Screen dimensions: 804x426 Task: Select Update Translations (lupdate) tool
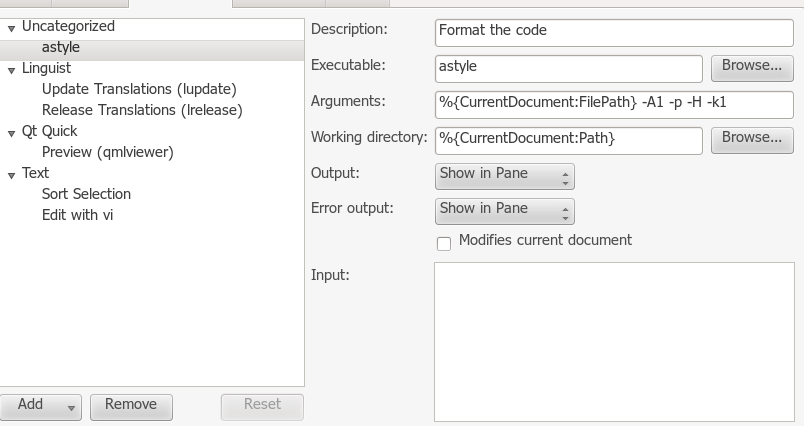139,89
